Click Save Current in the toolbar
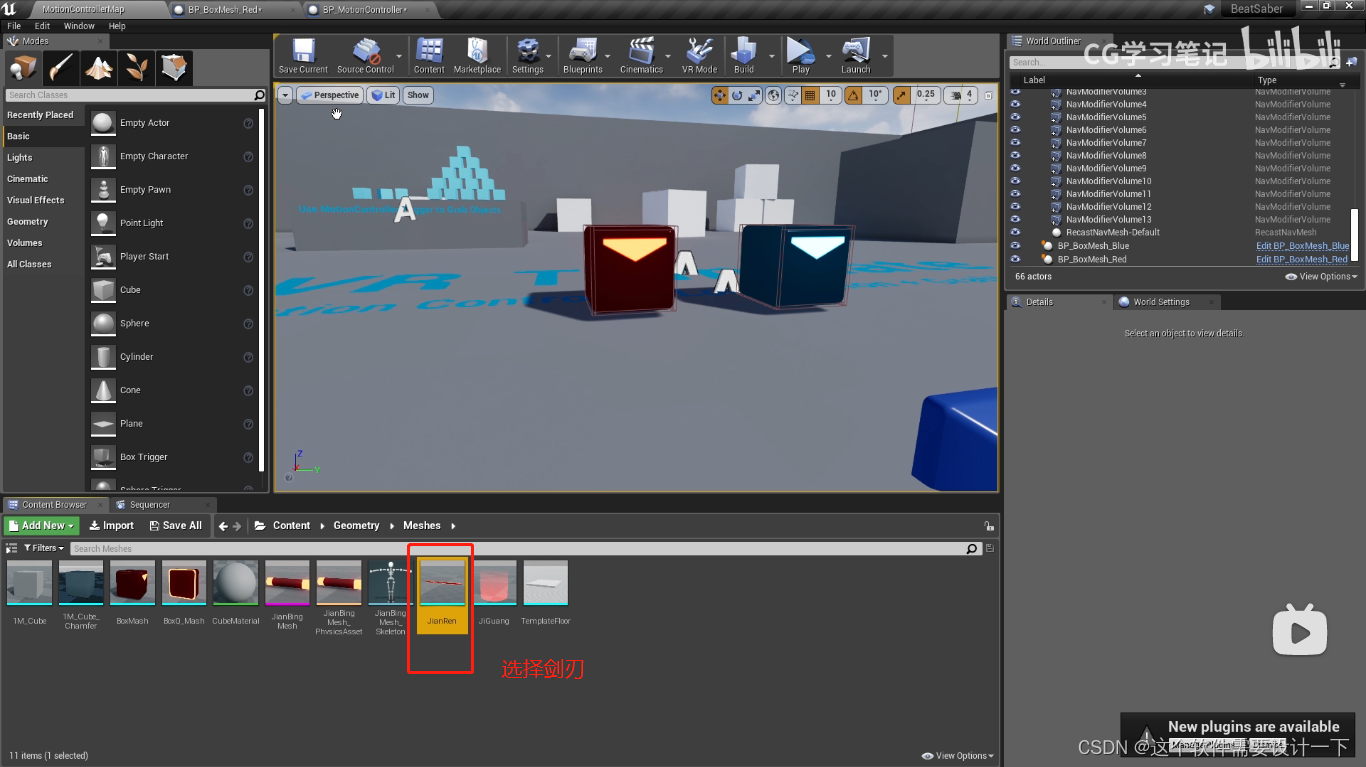This screenshot has height=767, width=1366. point(303,56)
